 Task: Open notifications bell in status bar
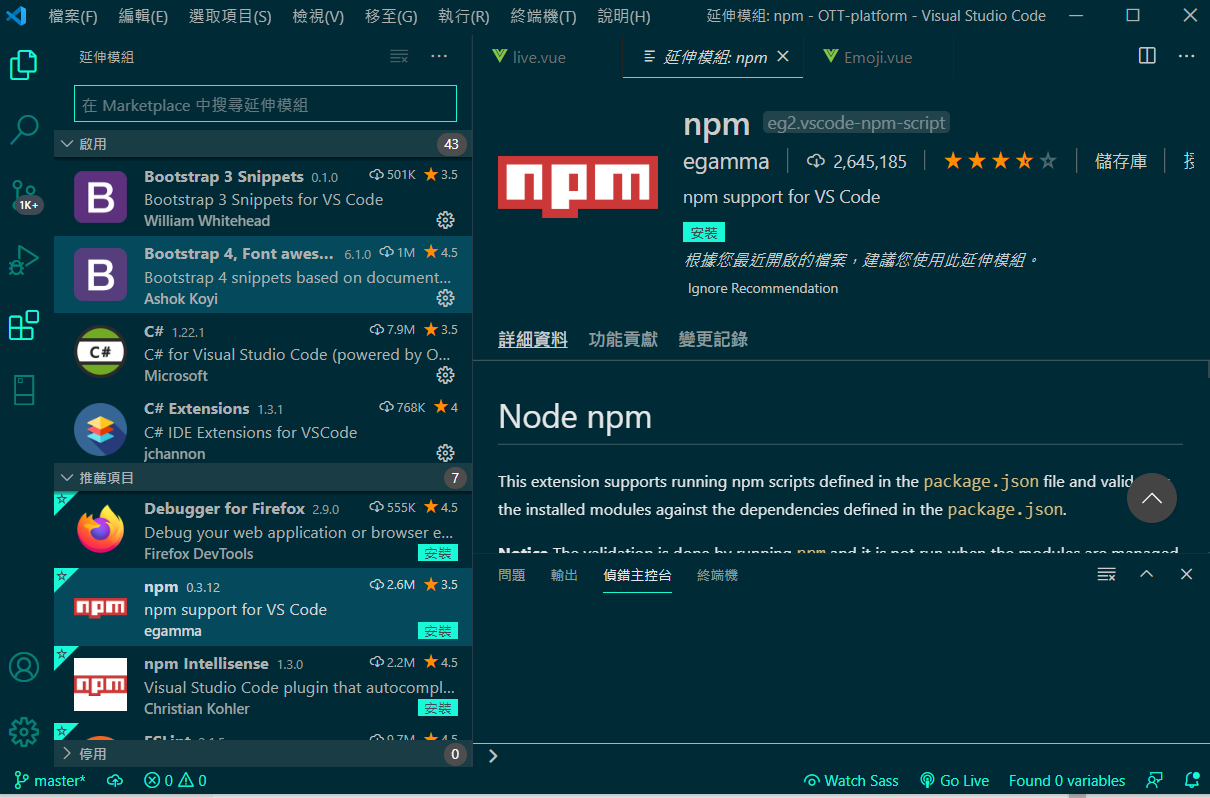[1191, 781]
